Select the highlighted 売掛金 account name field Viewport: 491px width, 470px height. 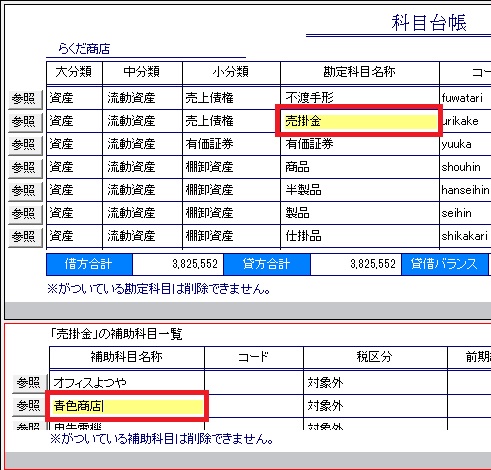click(359, 121)
